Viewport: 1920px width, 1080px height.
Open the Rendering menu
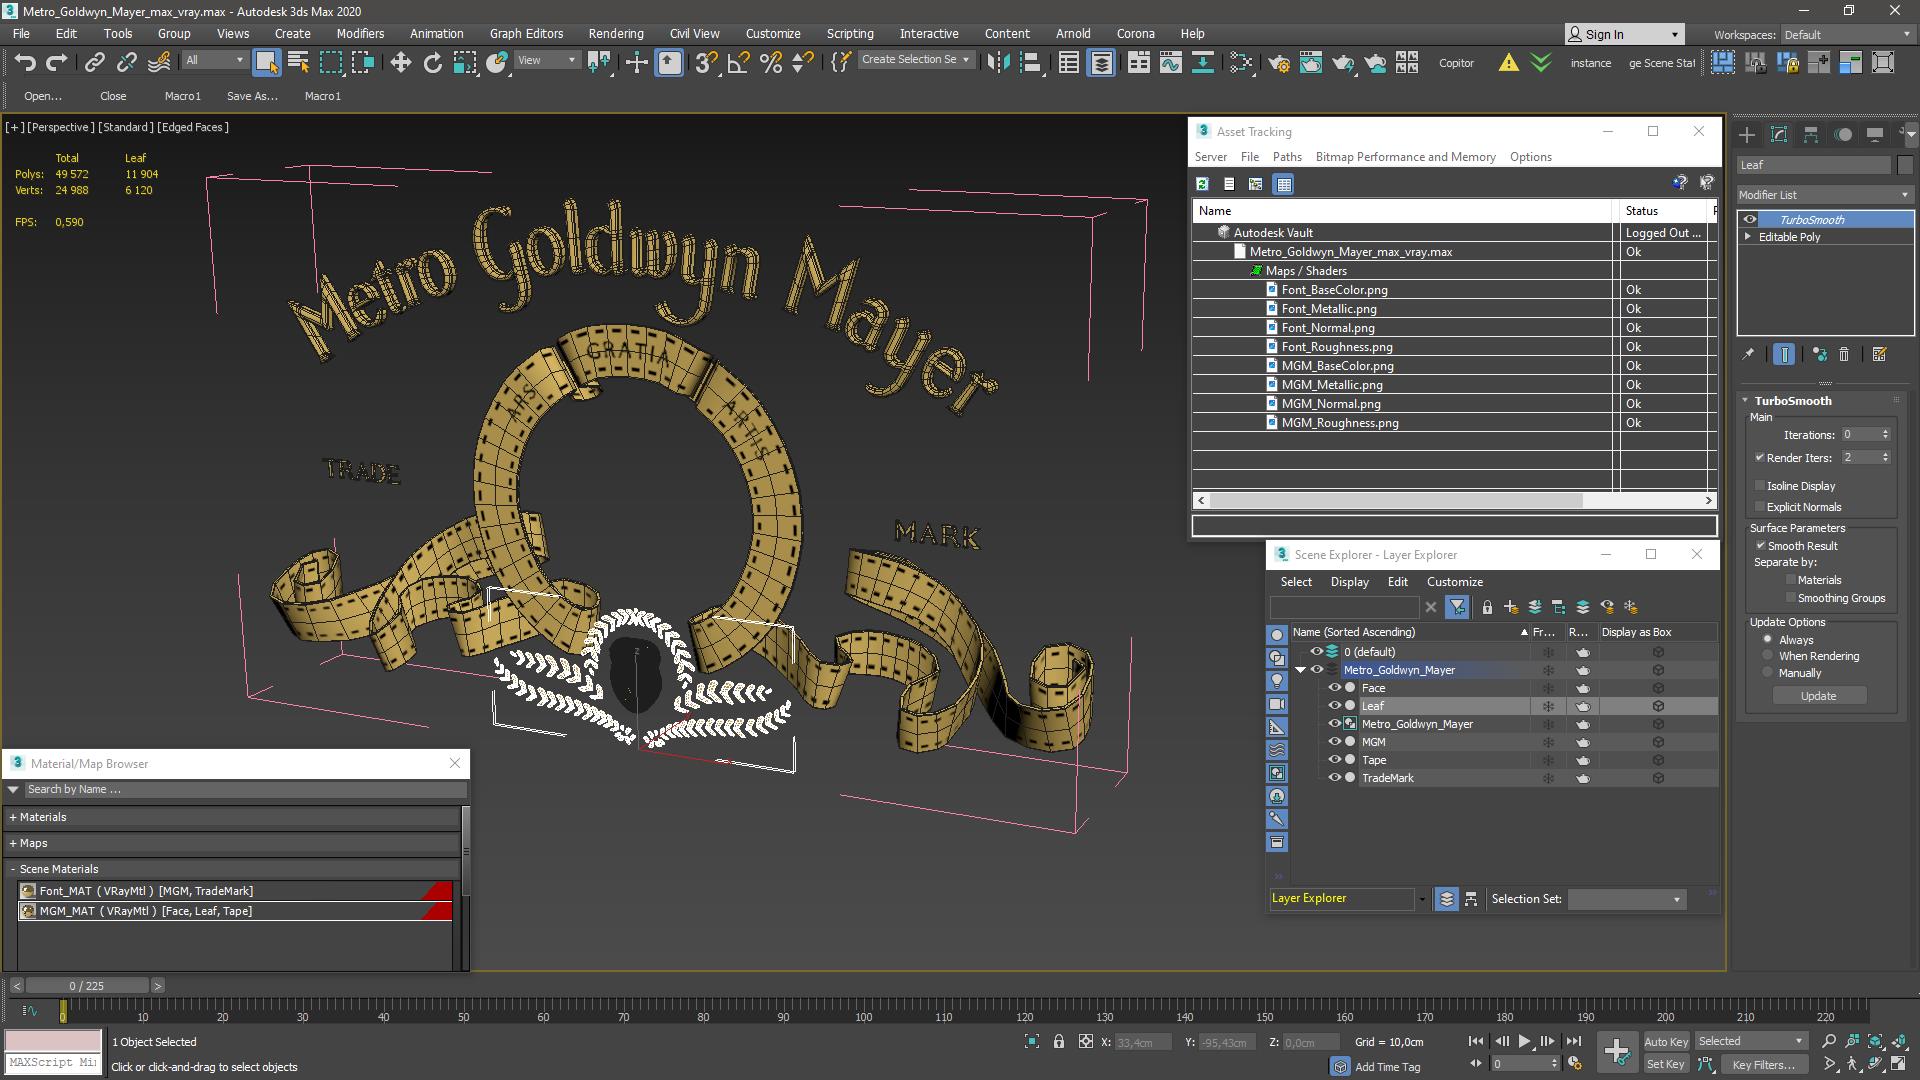point(615,33)
